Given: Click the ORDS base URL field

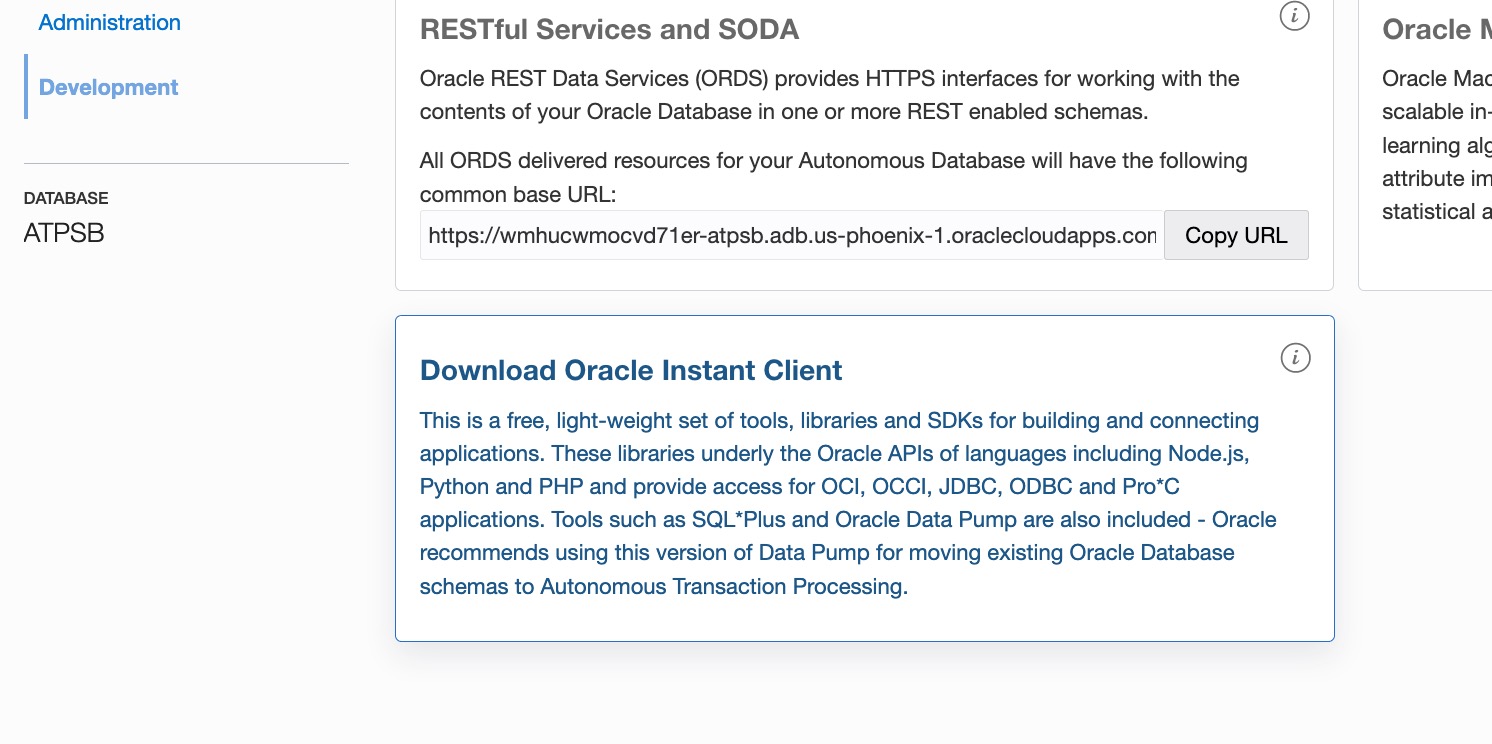Looking at the screenshot, I should 792,235.
